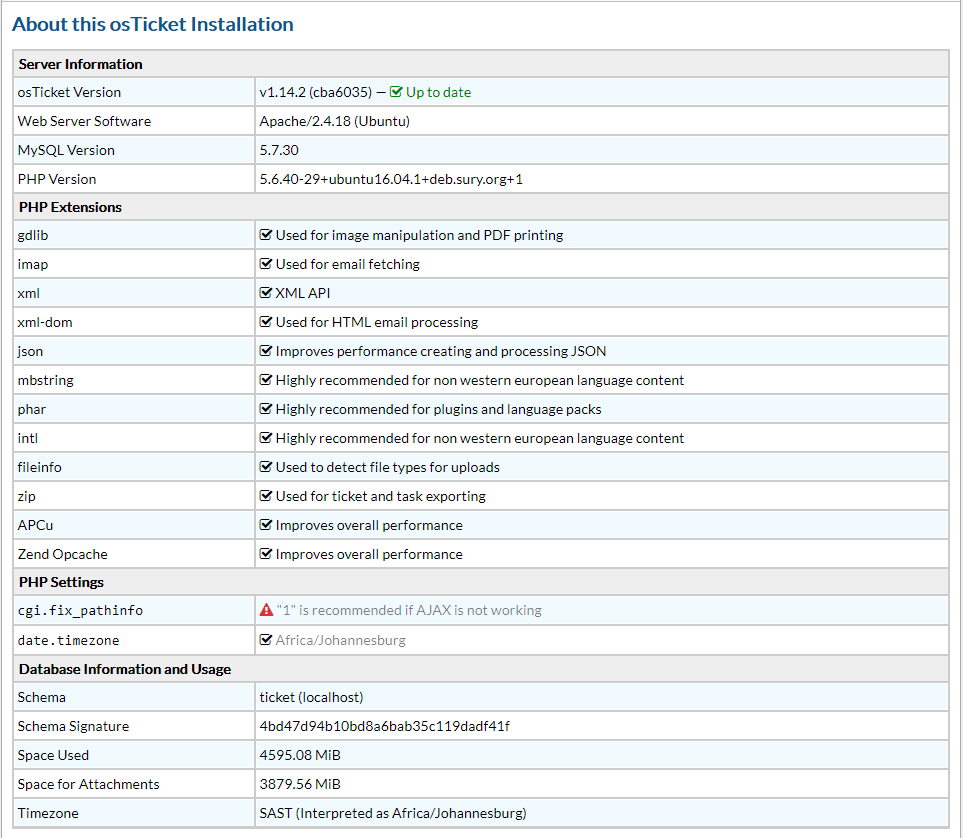Click the mbstring extension name
Screen dimensions: 963x838
[45, 380]
